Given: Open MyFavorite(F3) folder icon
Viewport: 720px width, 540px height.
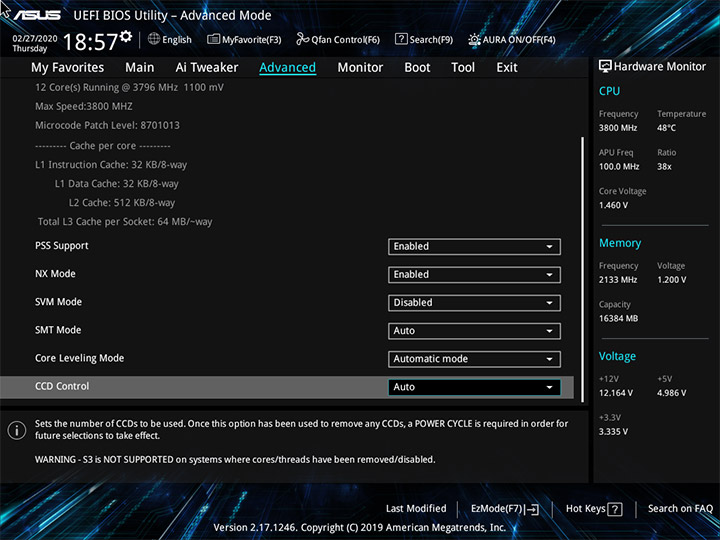Looking at the screenshot, I should point(213,39).
